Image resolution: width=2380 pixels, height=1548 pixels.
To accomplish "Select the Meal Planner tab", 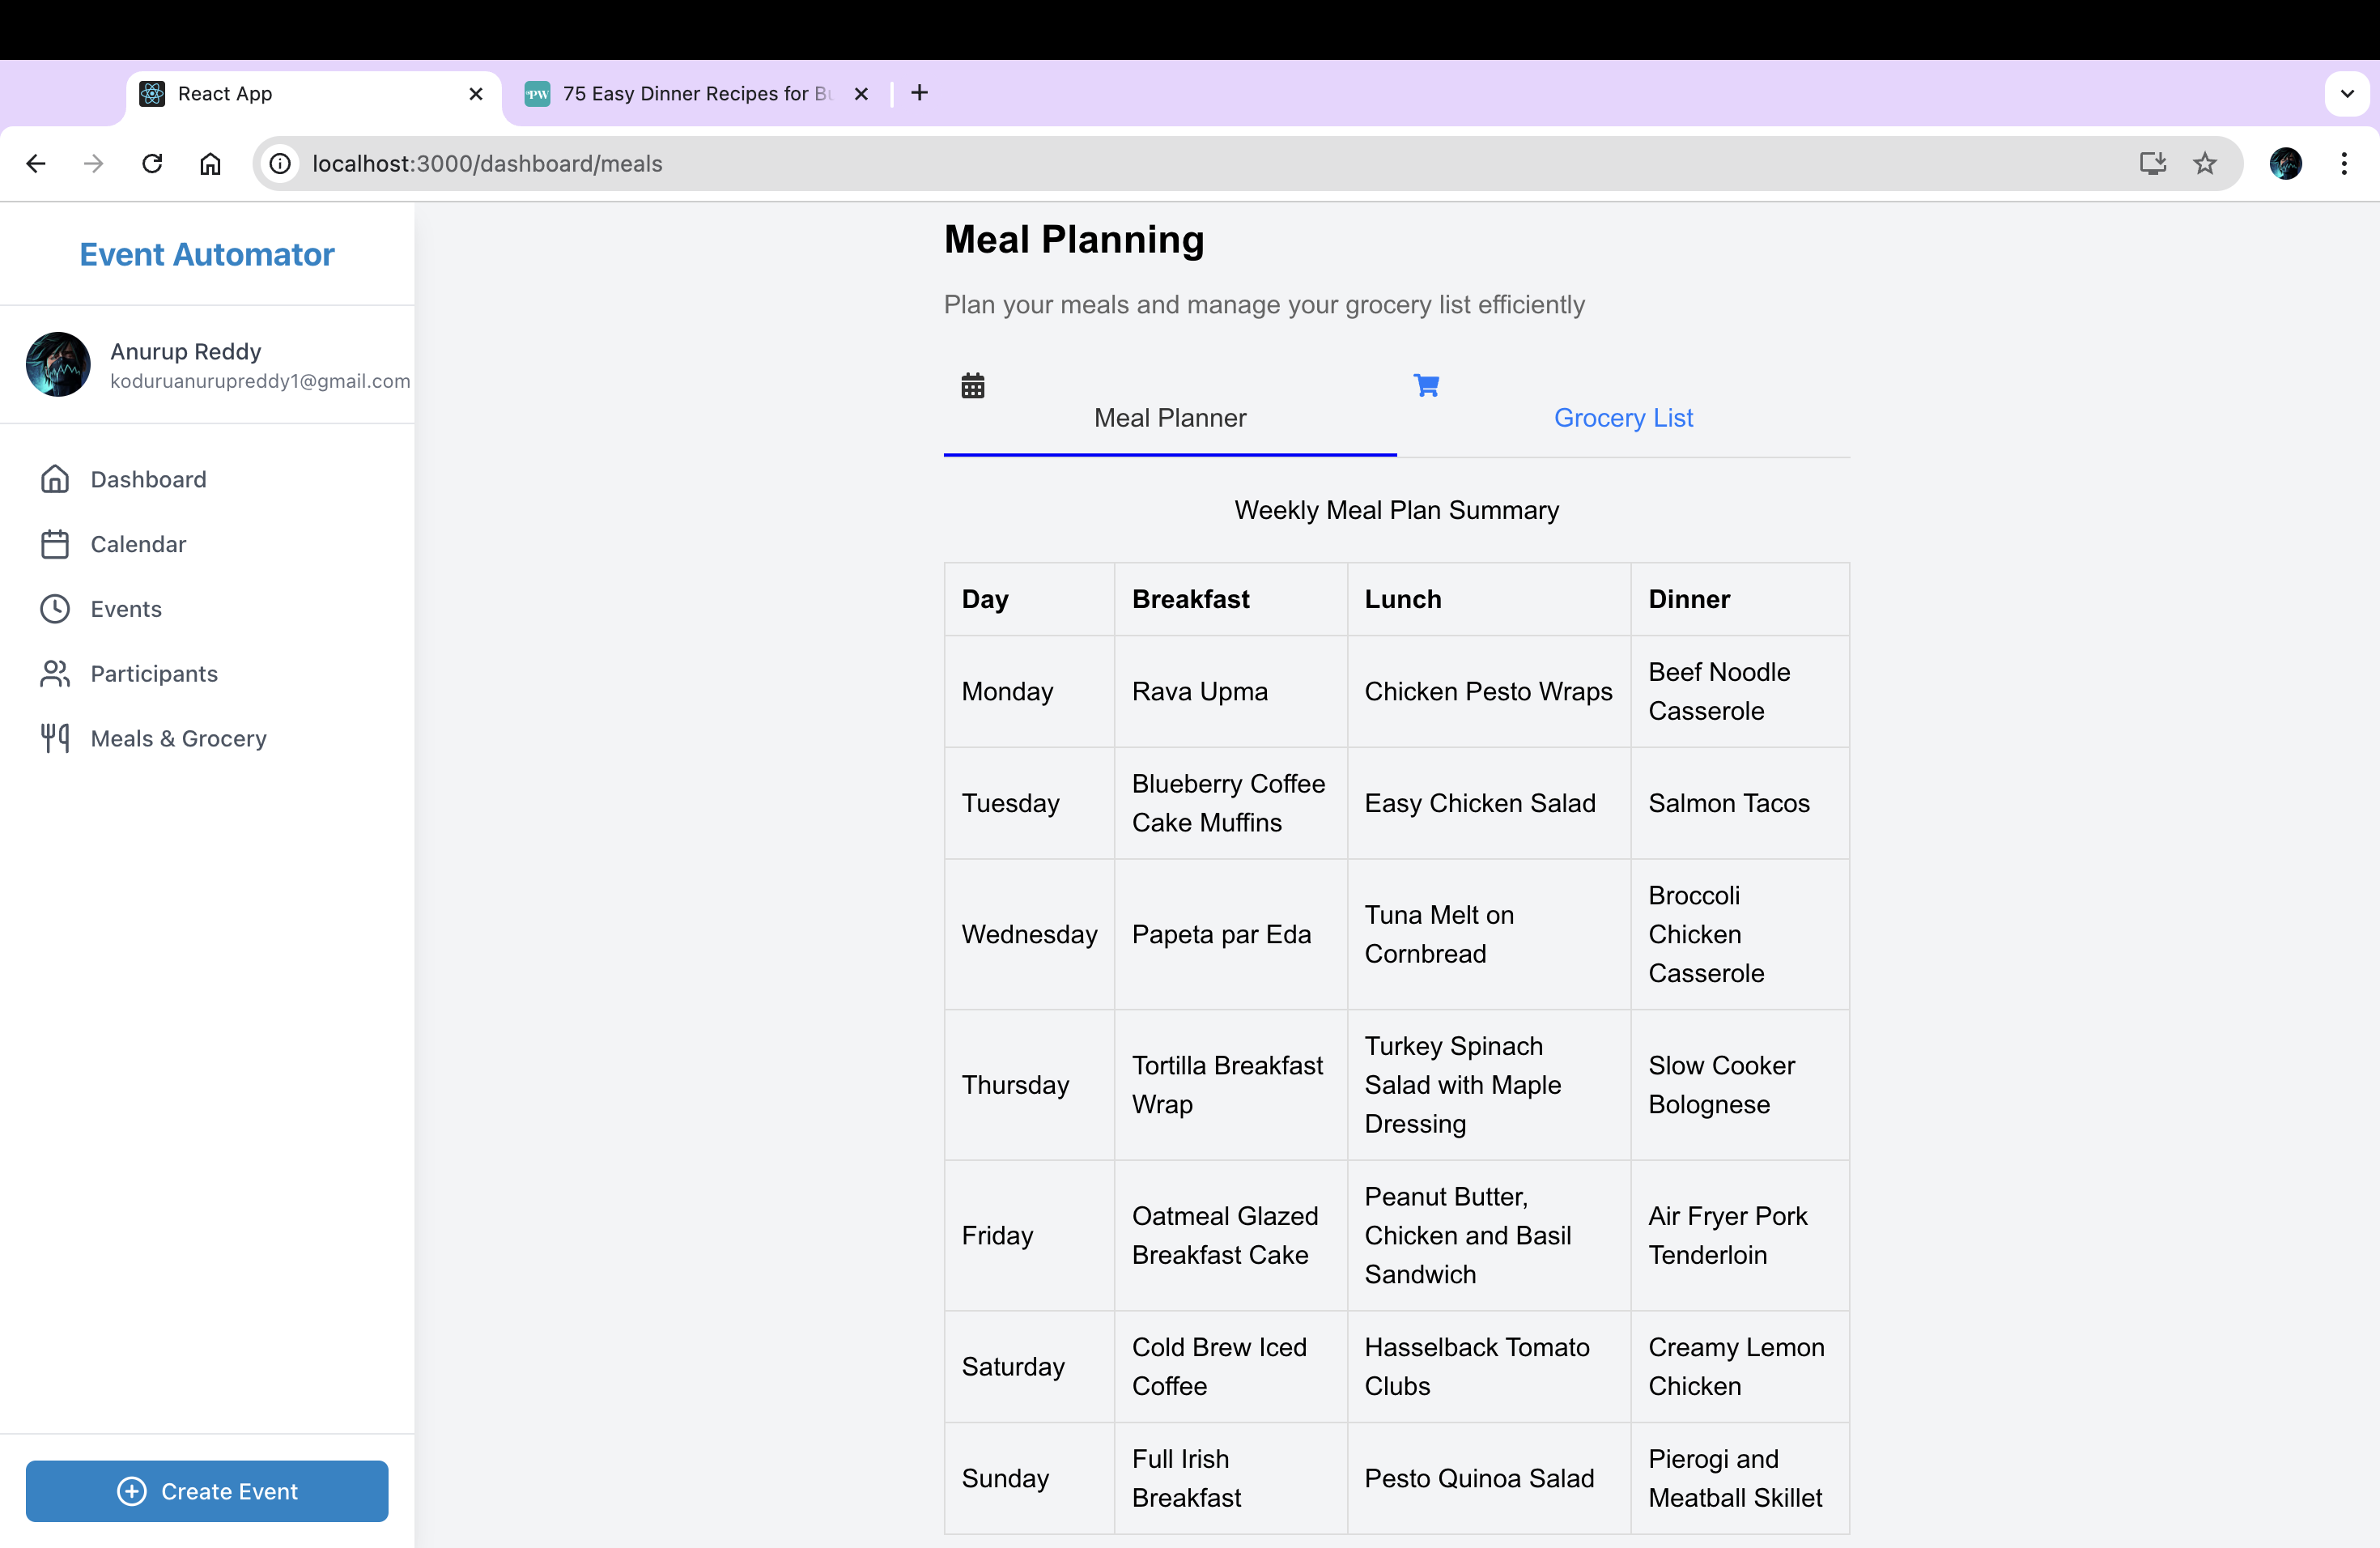I will pyautogui.click(x=1169, y=418).
